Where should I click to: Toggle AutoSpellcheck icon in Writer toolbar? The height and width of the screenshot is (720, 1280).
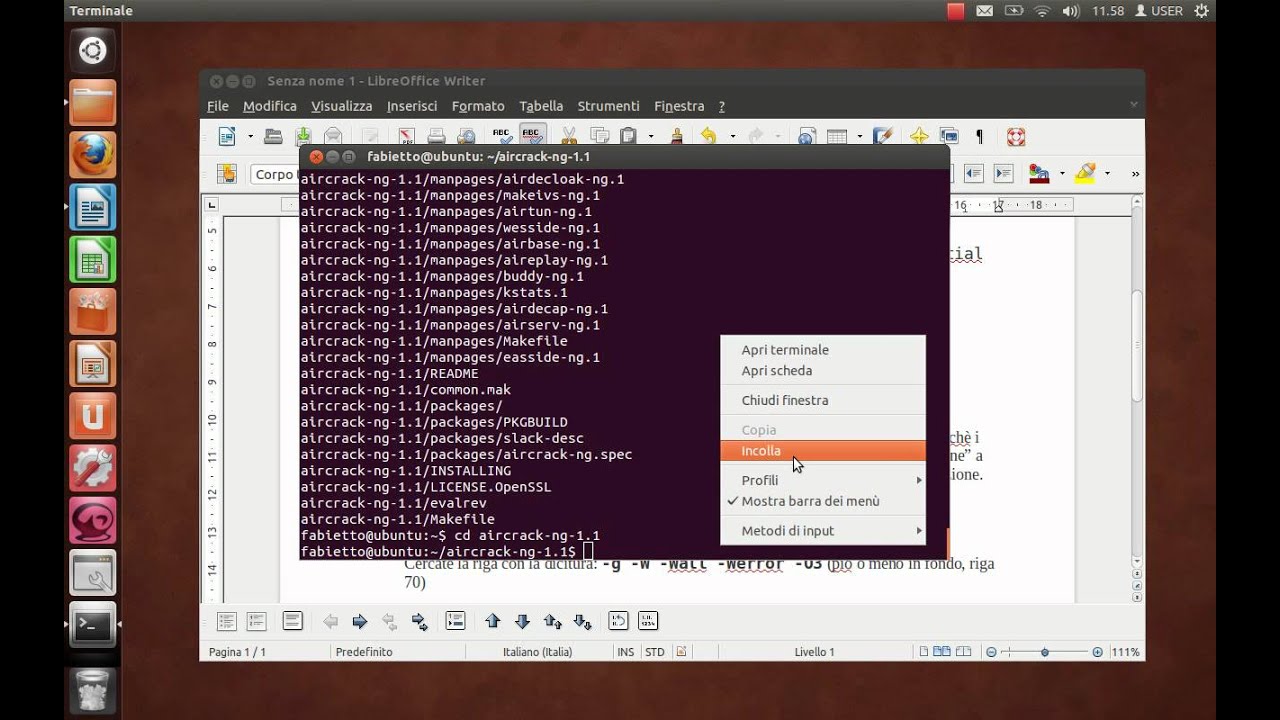[x=533, y=136]
